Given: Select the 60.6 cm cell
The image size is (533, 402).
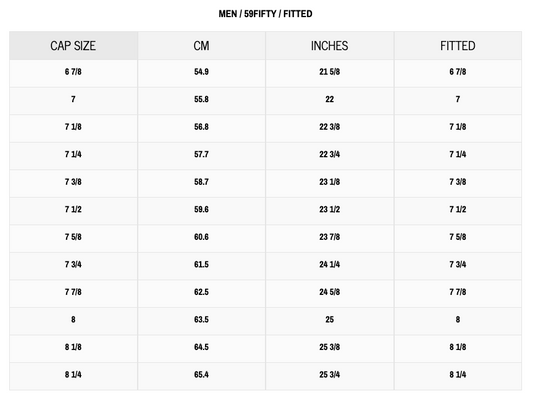Looking at the screenshot, I should point(201,237).
